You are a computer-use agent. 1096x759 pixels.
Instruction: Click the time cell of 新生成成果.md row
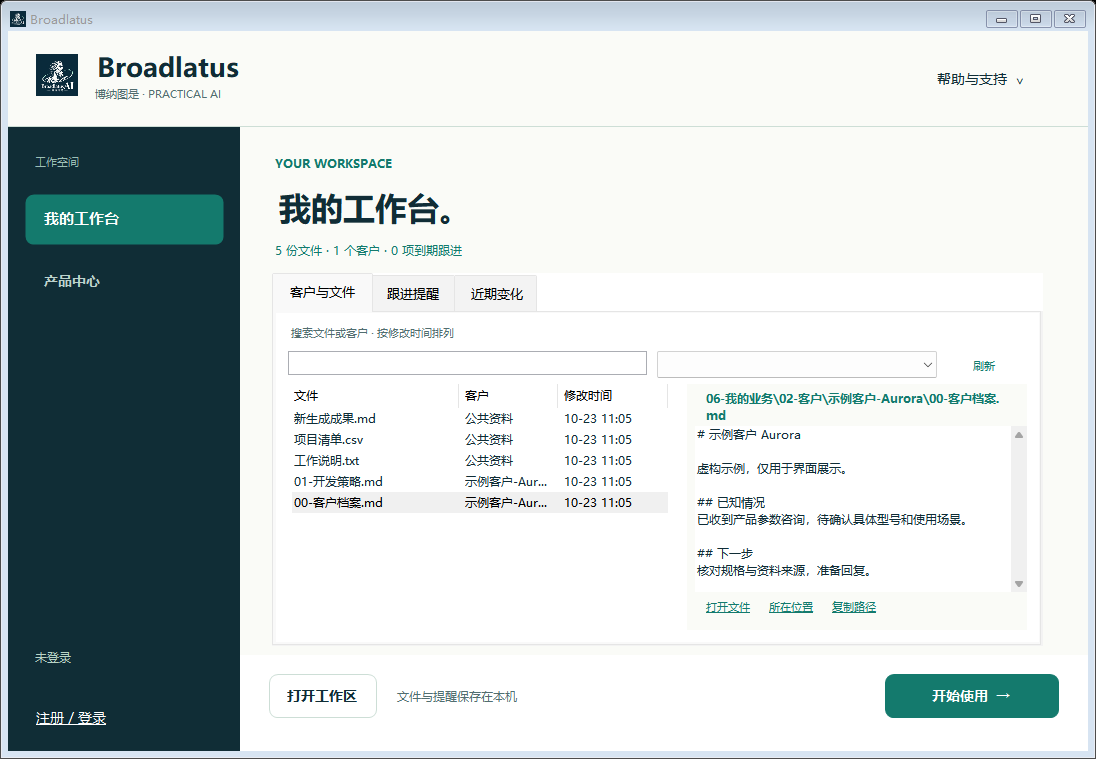(x=598, y=419)
